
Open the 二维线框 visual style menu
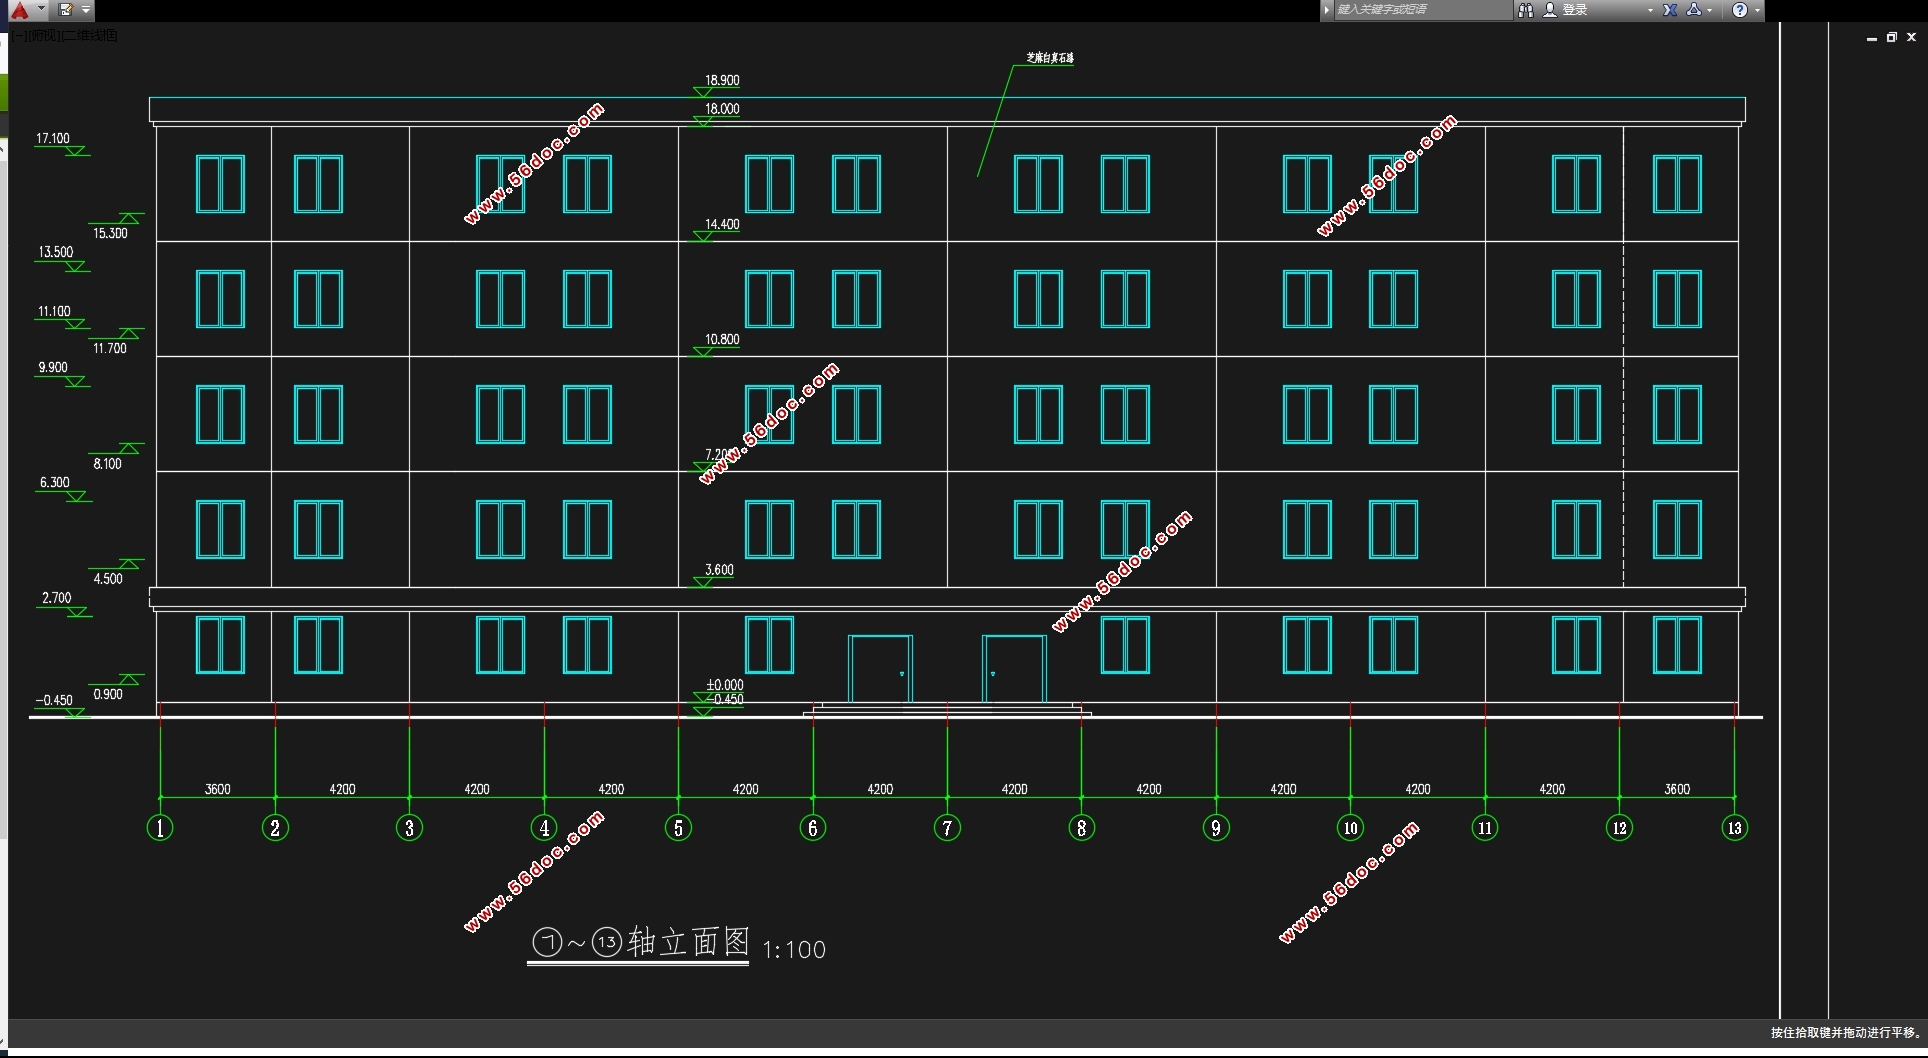(x=90, y=35)
